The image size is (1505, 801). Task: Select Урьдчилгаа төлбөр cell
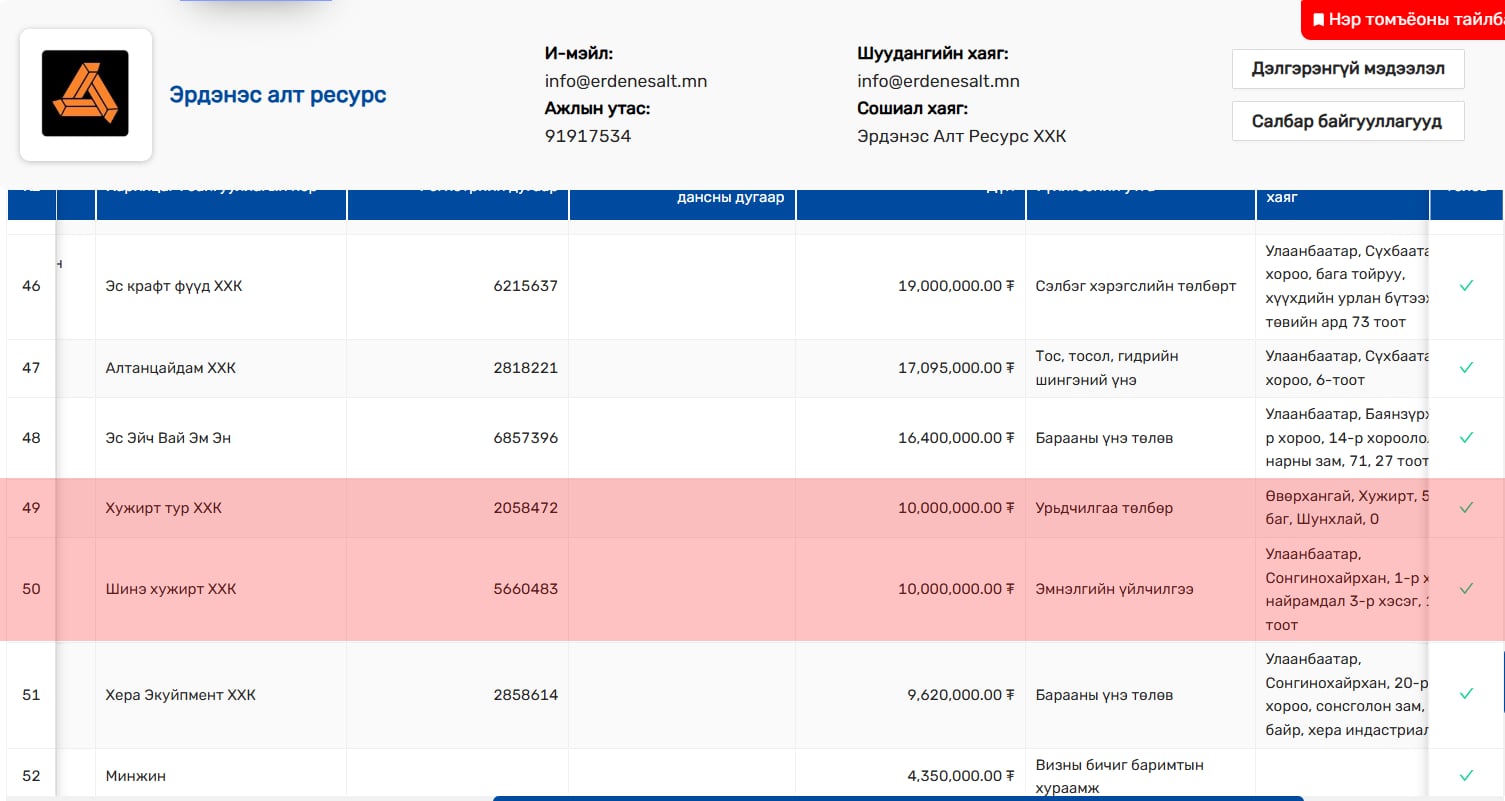(x=1141, y=508)
